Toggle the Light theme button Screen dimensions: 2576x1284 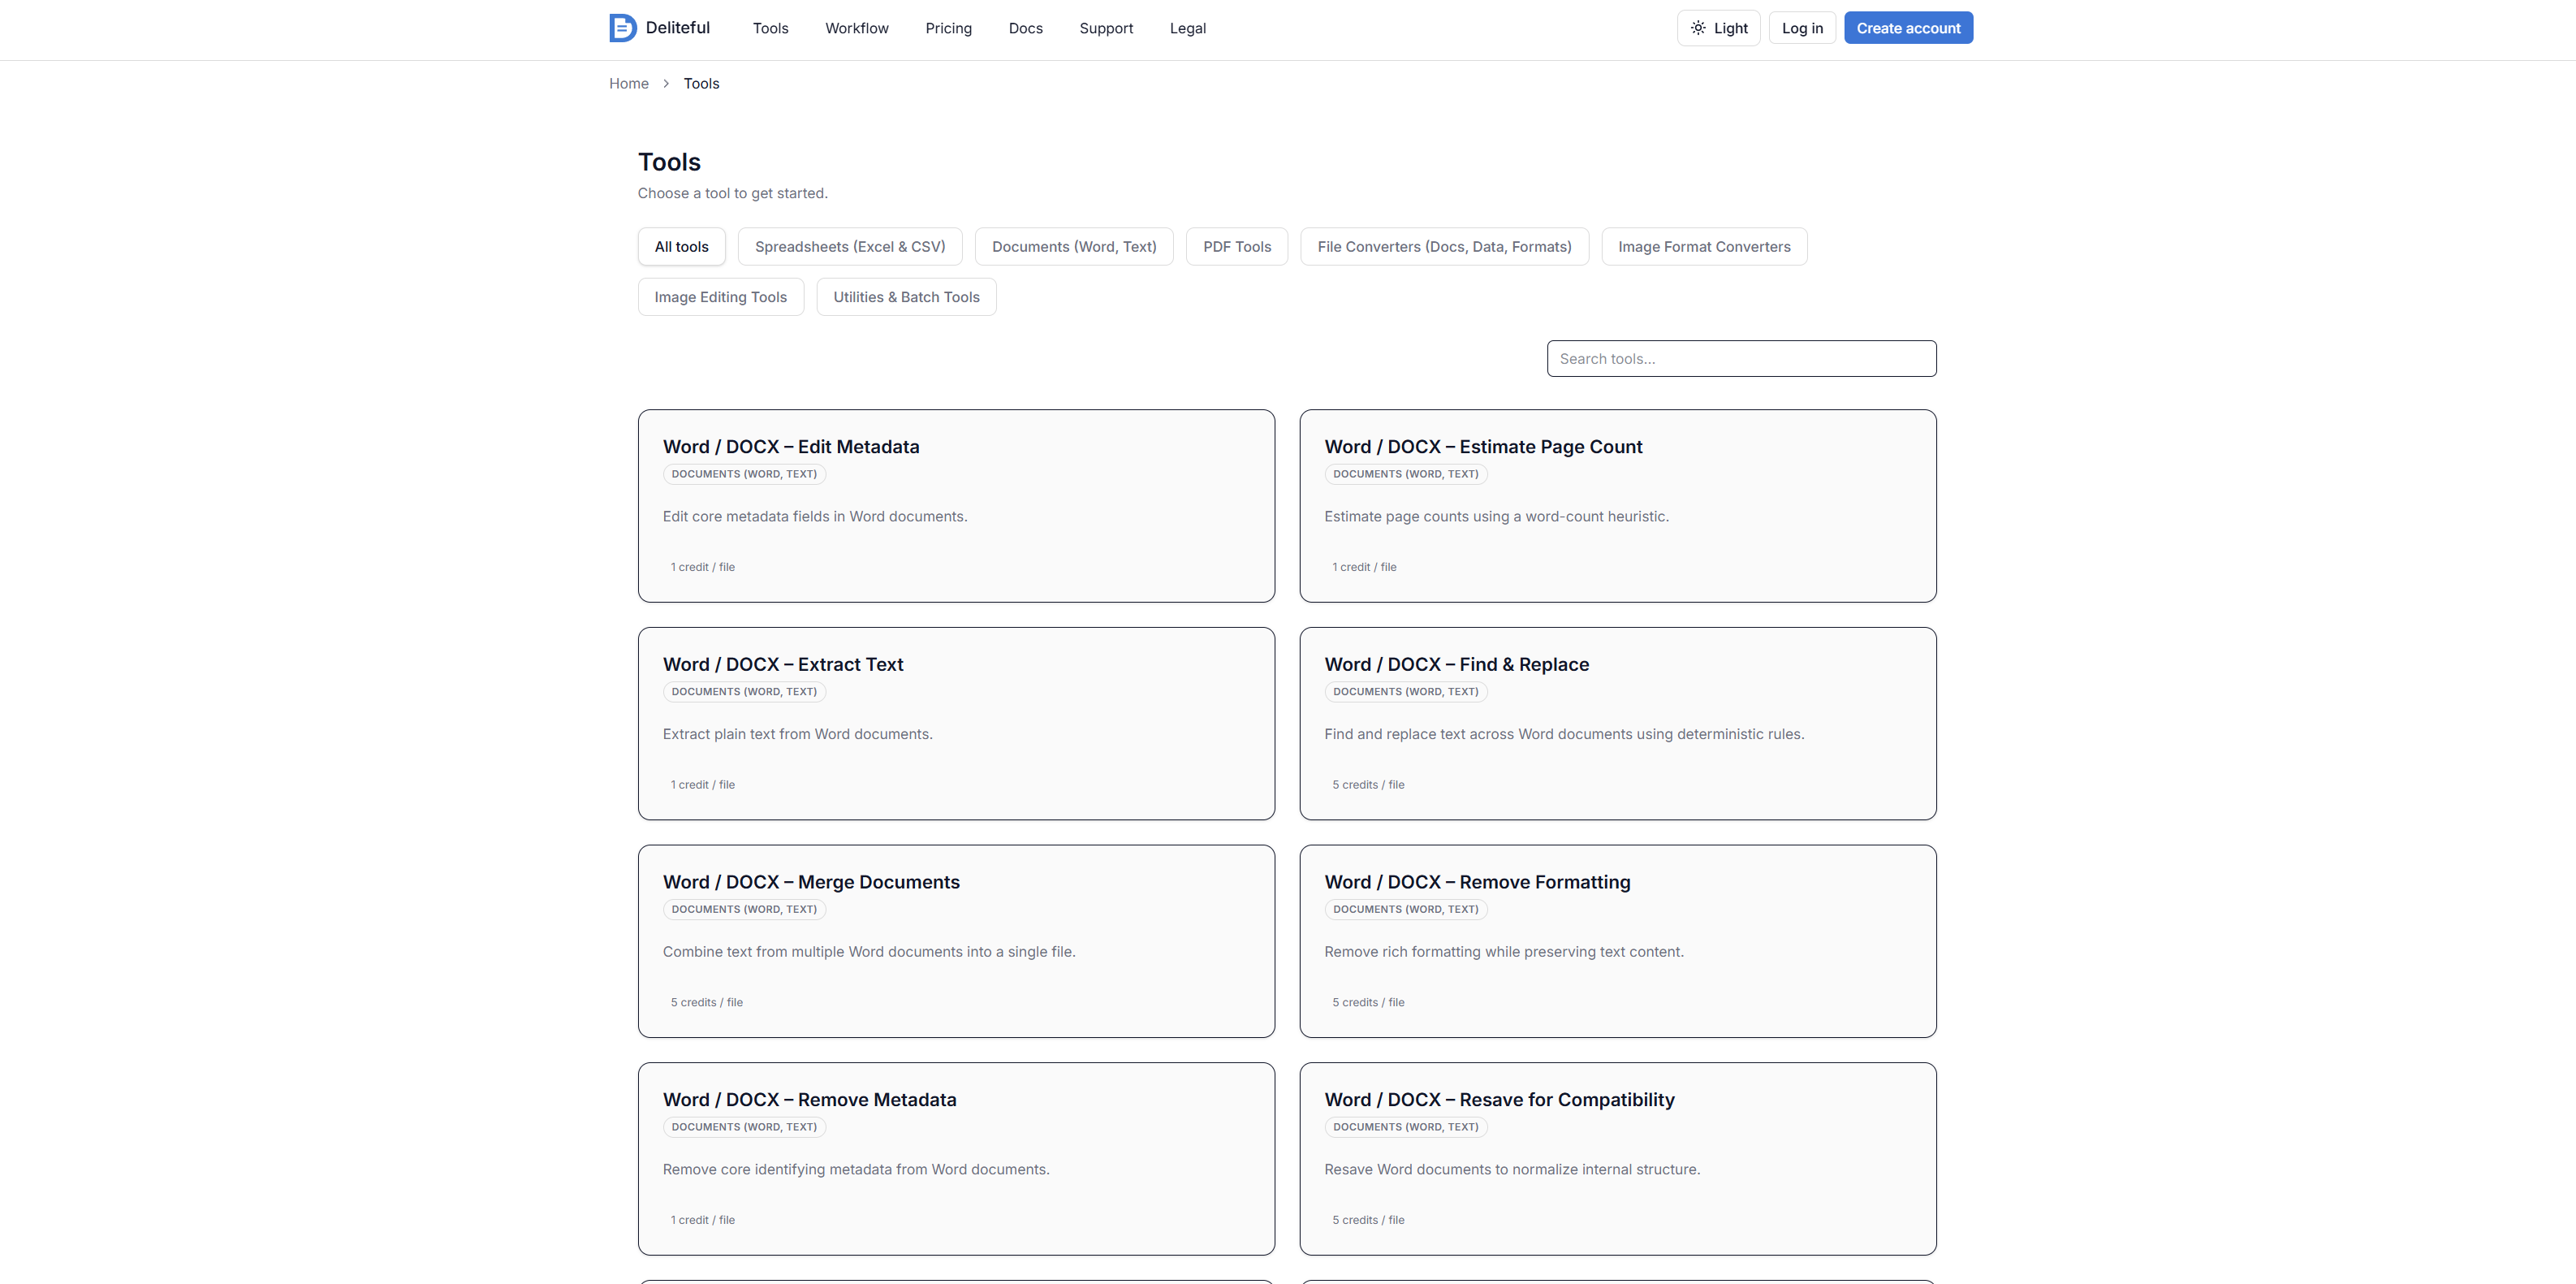point(1718,28)
